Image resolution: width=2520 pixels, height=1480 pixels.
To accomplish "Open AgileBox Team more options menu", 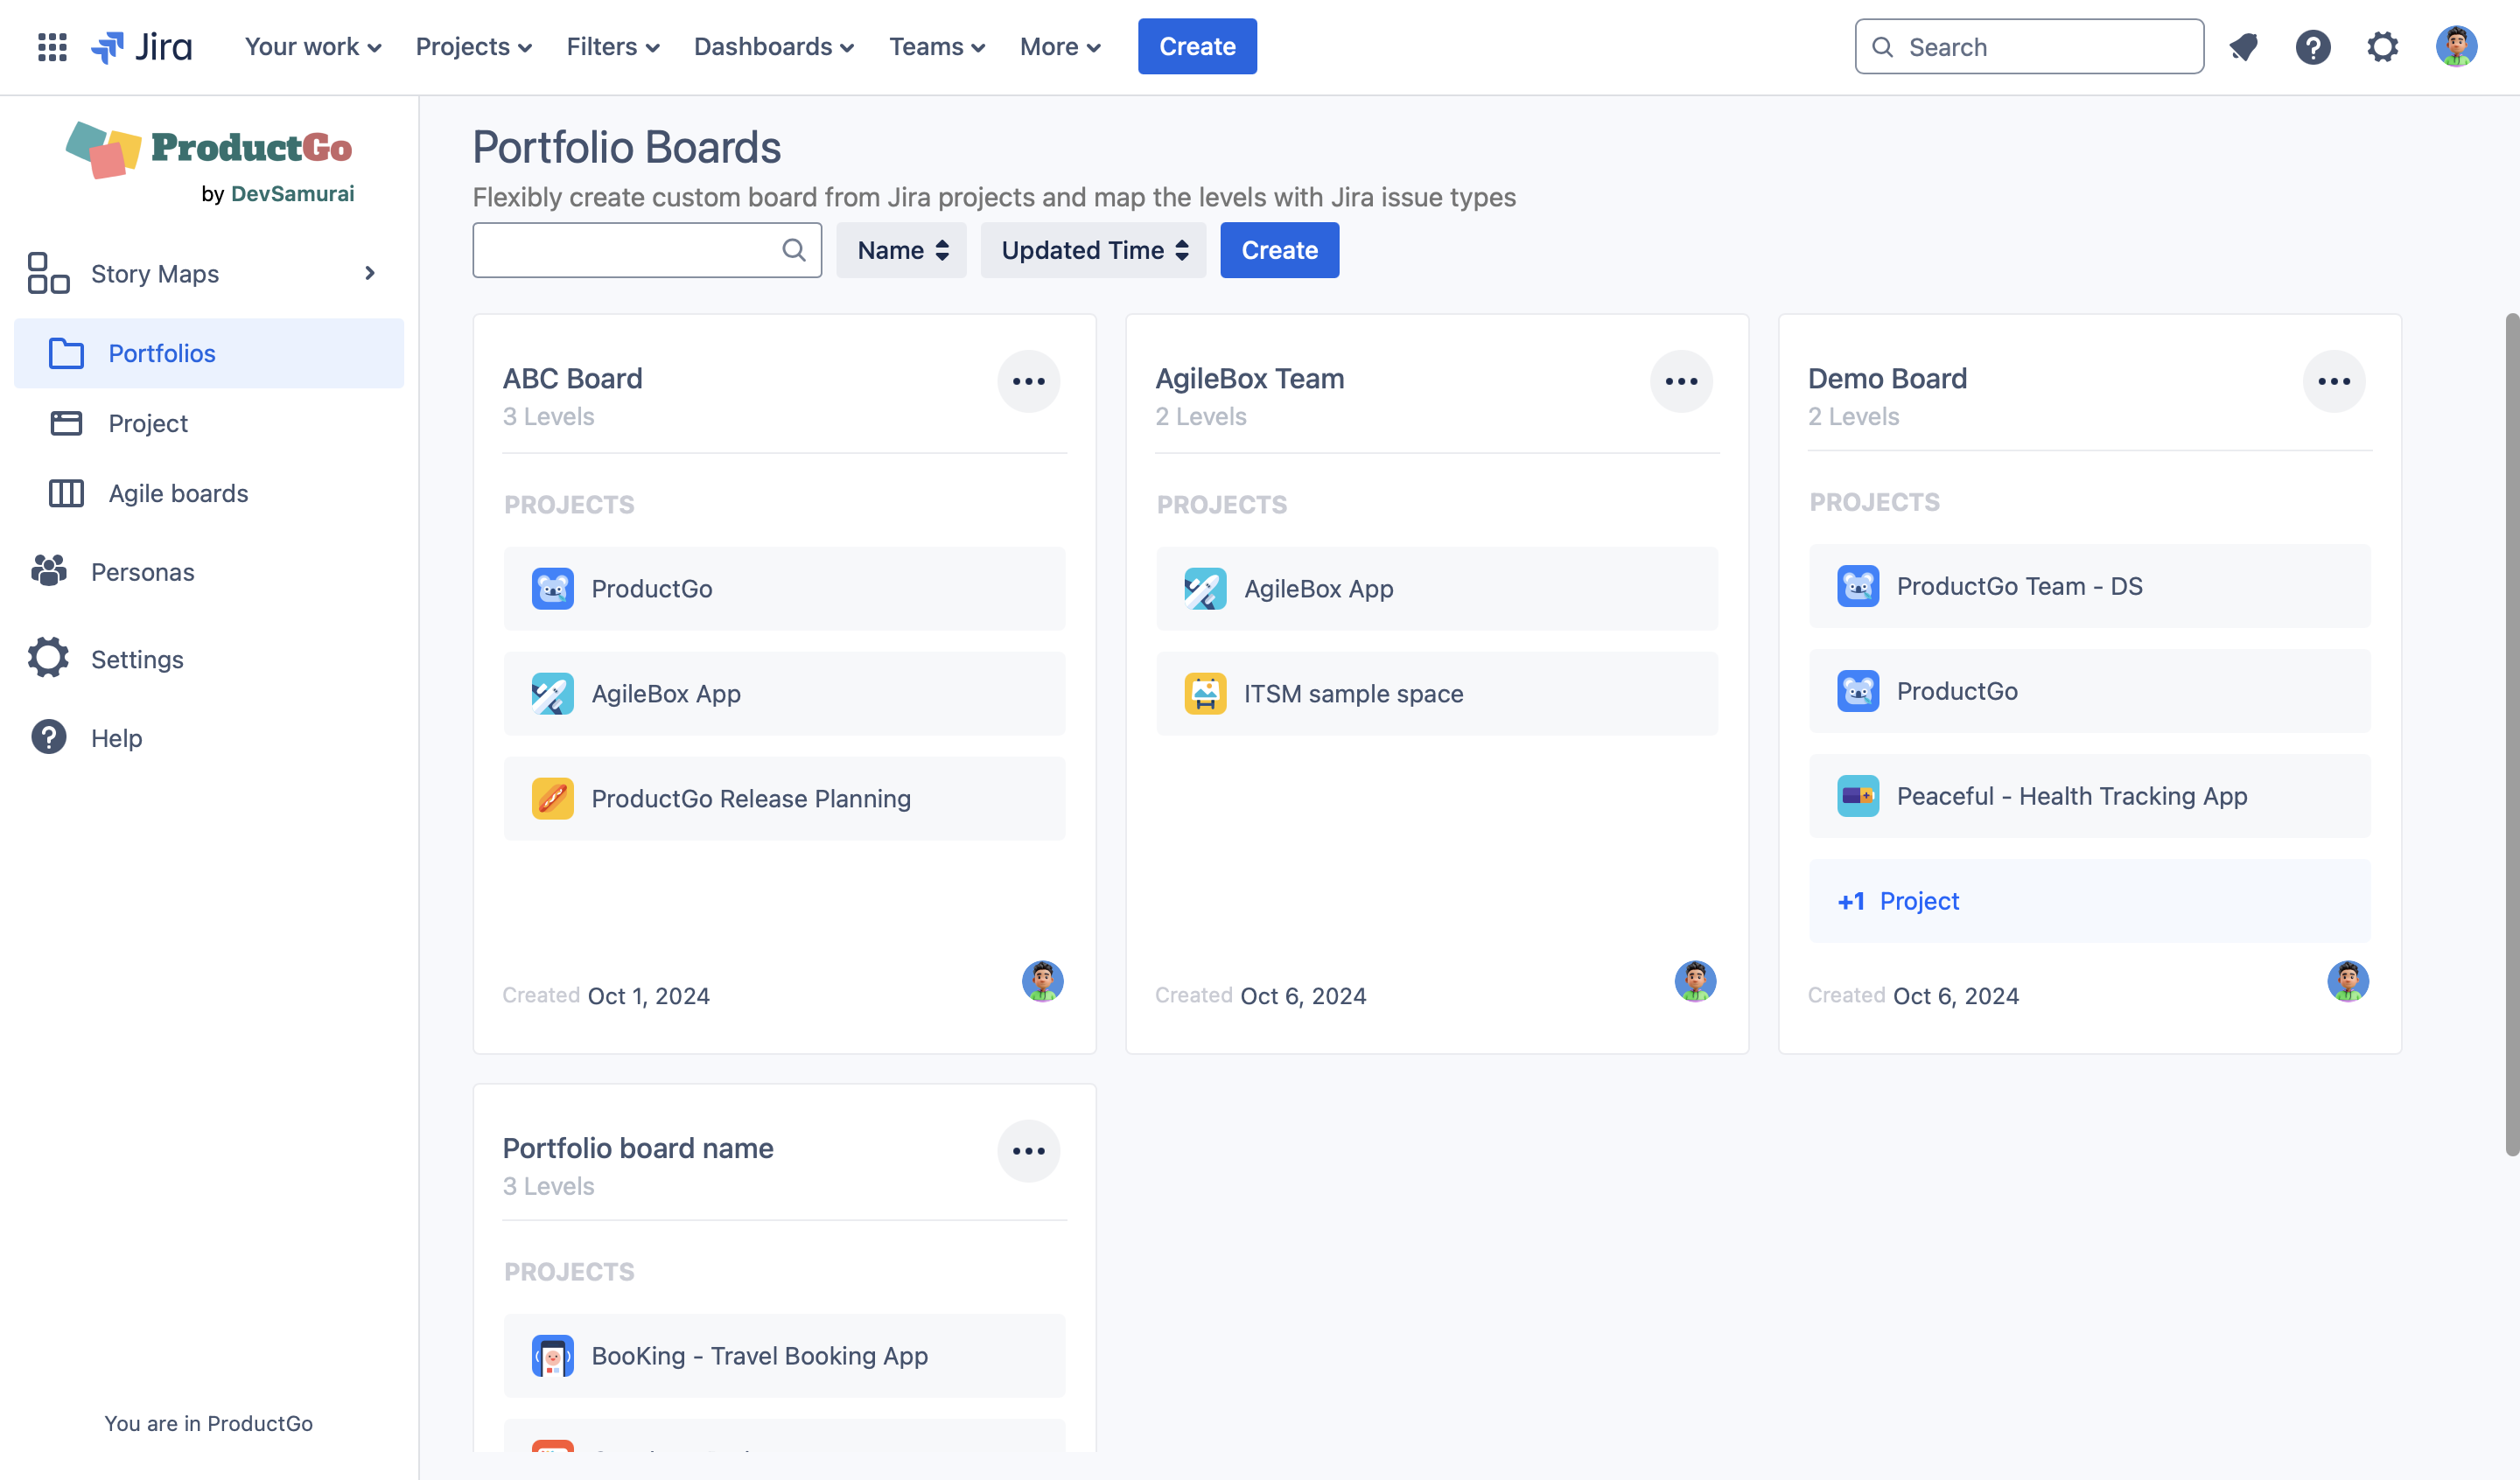I will coord(1681,381).
